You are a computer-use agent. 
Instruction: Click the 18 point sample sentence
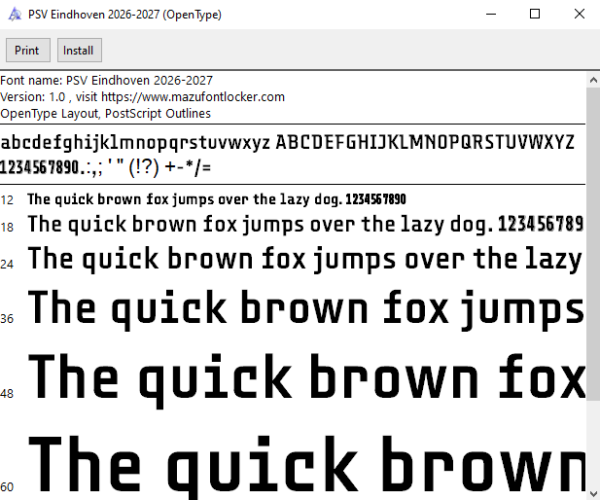pos(306,224)
